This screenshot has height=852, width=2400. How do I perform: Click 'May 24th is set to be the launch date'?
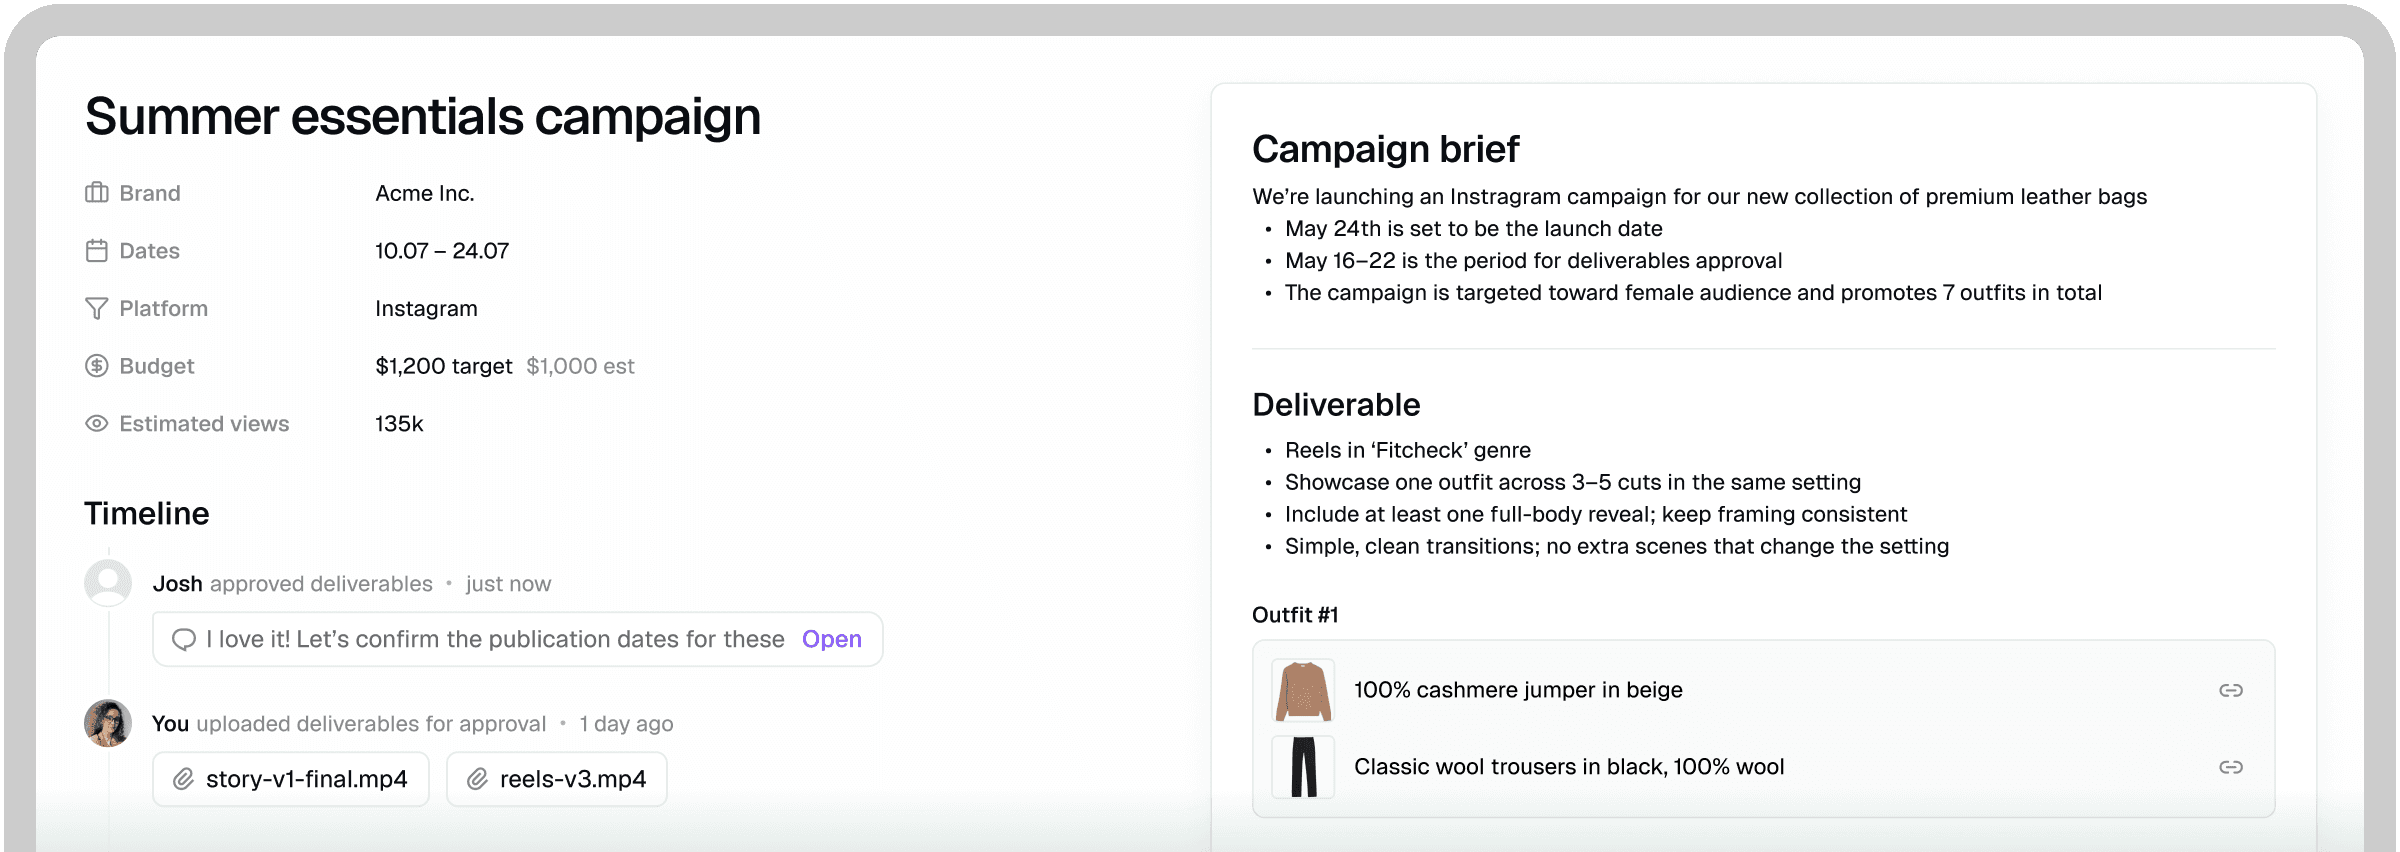point(1473,229)
